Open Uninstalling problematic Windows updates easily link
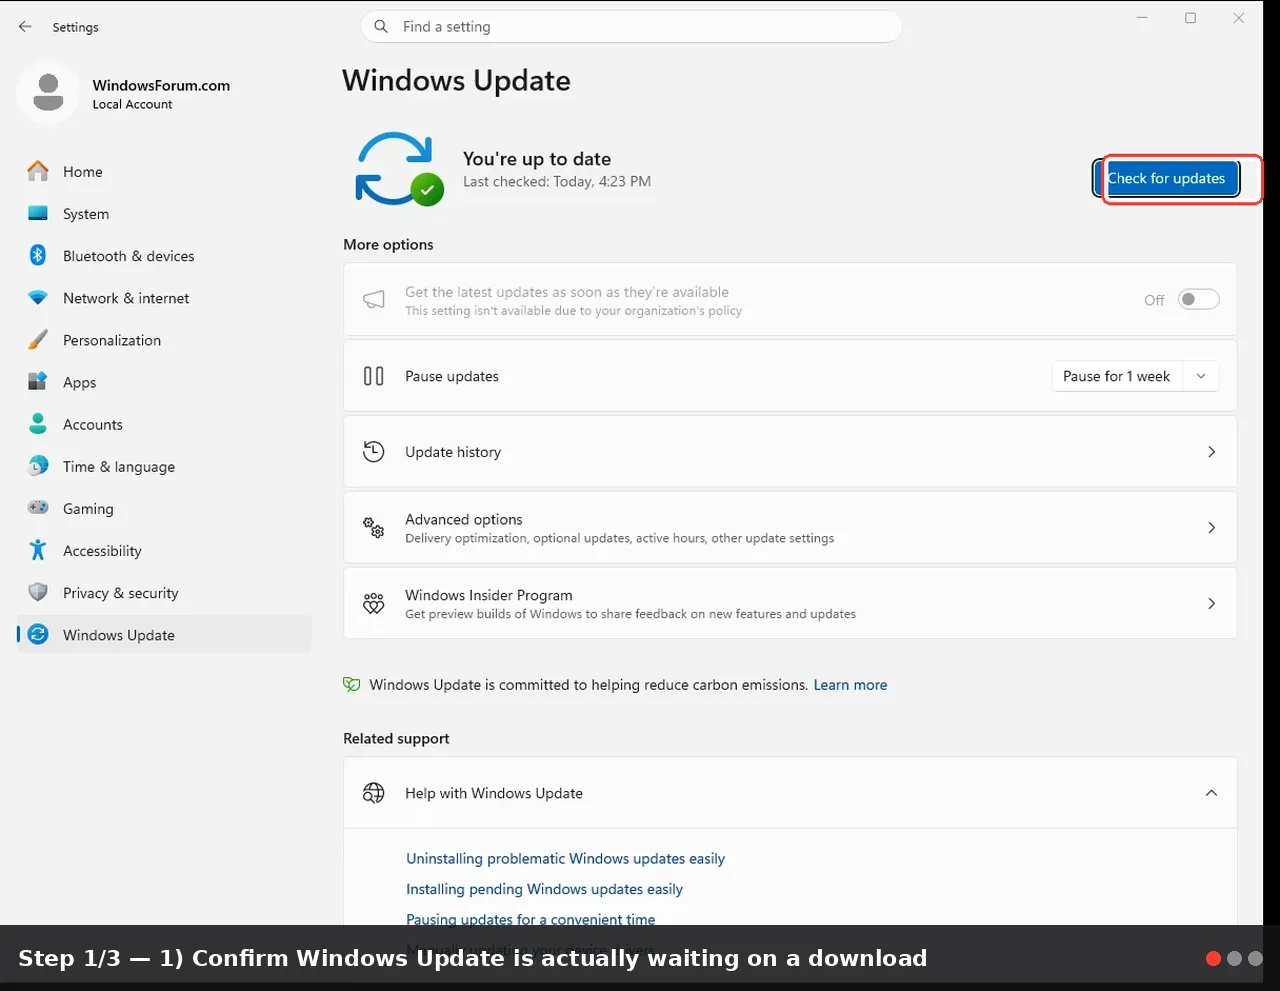This screenshot has height=991, width=1280. pyautogui.click(x=565, y=859)
